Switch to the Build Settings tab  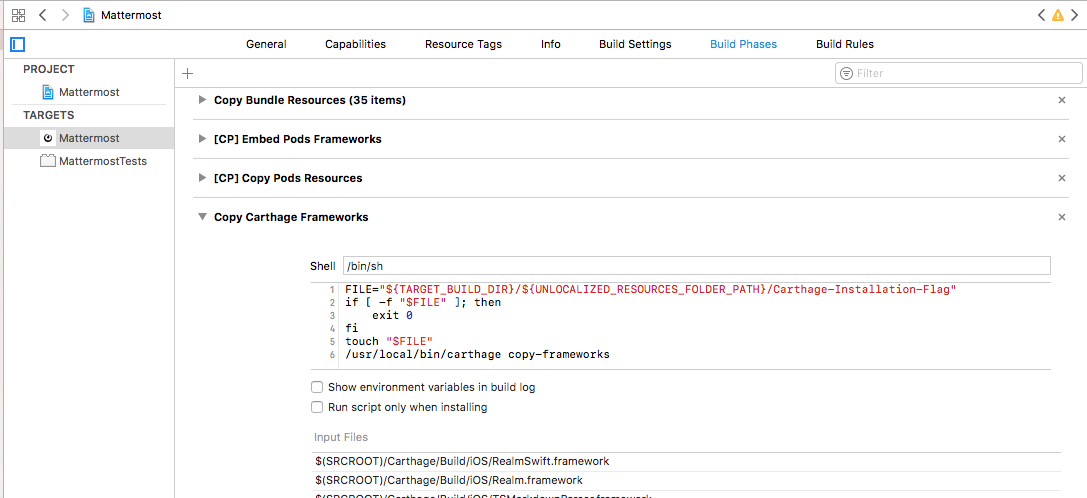pyautogui.click(x=635, y=44)
